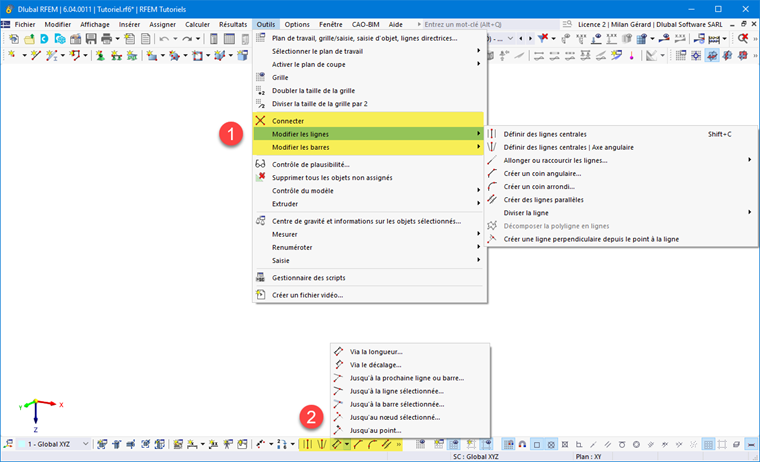Click the pink plumb load icon
The width and height of the screenshot is (760, 462).
pyautogui.click(x=632, y=56)
